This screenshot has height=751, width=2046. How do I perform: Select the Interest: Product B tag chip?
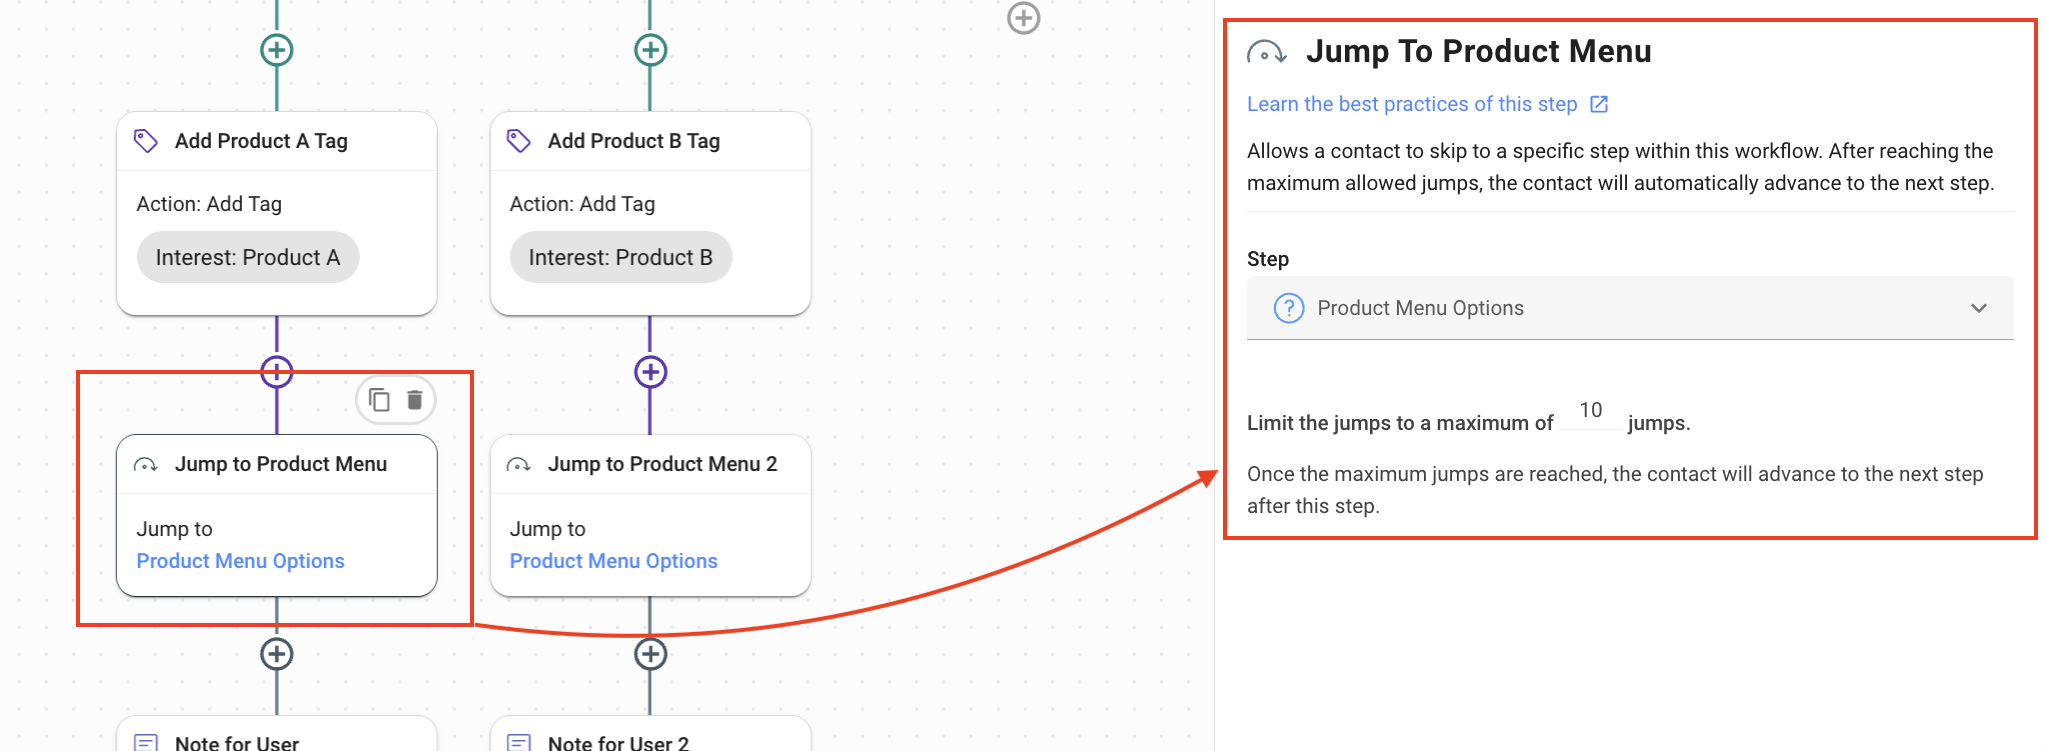click(x=621, y=258)
